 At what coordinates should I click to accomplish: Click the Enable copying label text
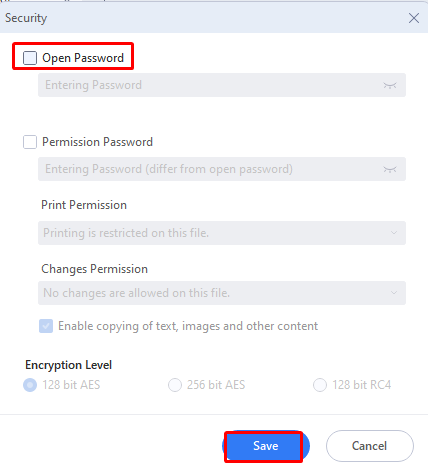click(x=188, y=326)
